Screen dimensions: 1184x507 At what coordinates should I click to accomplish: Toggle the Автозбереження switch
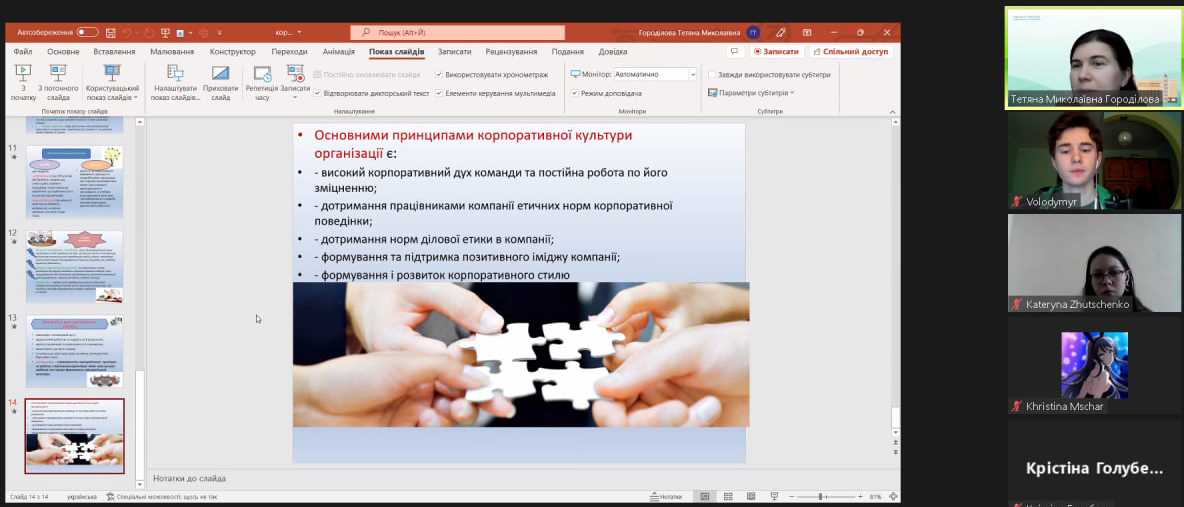click(87, 33)
